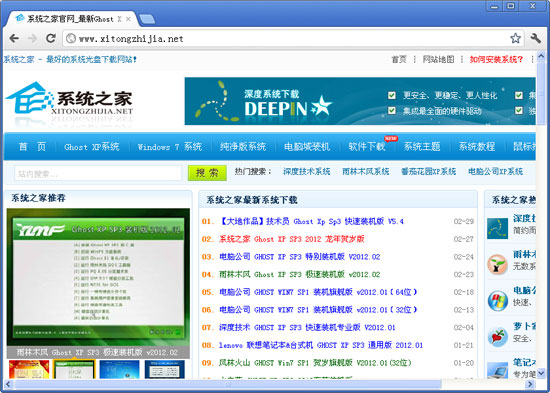Viewport: 550px width, 393px height.
Task: Click the 更安全、更稳定、更人性化 banner checkbox
Action: coord(392,95)
